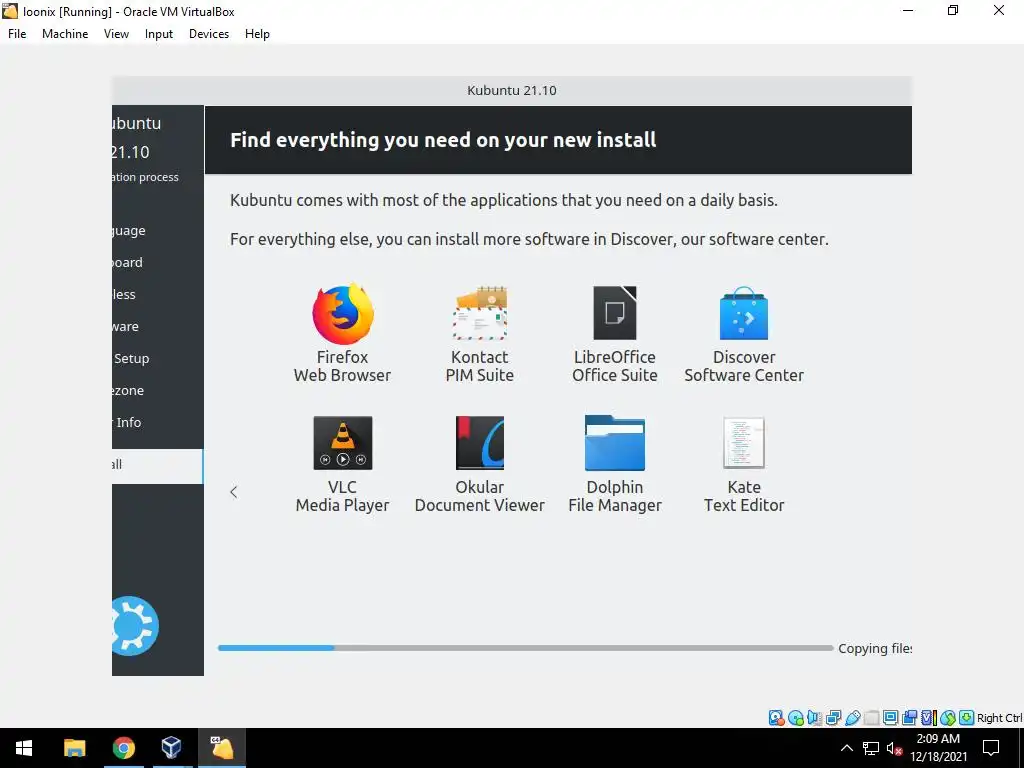Click the Dolphin File Manager icon
Viewport: 1024px width, 768px height.
click(x=615, y=443)
